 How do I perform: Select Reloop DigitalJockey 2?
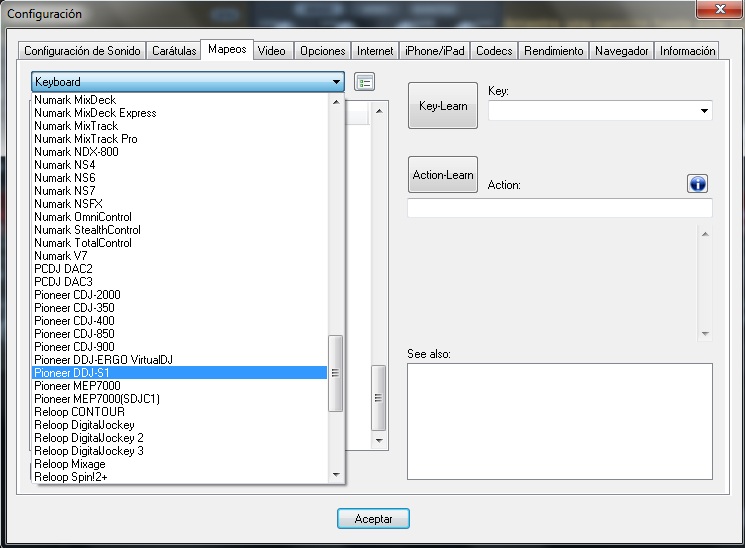(x=180, y=438)
